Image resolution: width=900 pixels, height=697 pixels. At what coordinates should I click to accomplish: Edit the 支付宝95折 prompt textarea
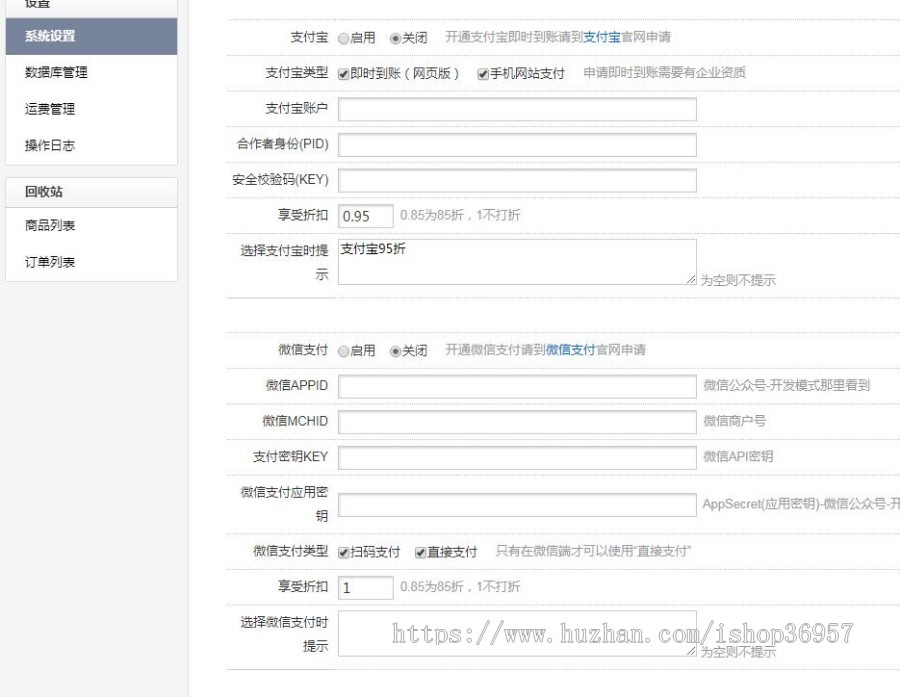(517, 262)
